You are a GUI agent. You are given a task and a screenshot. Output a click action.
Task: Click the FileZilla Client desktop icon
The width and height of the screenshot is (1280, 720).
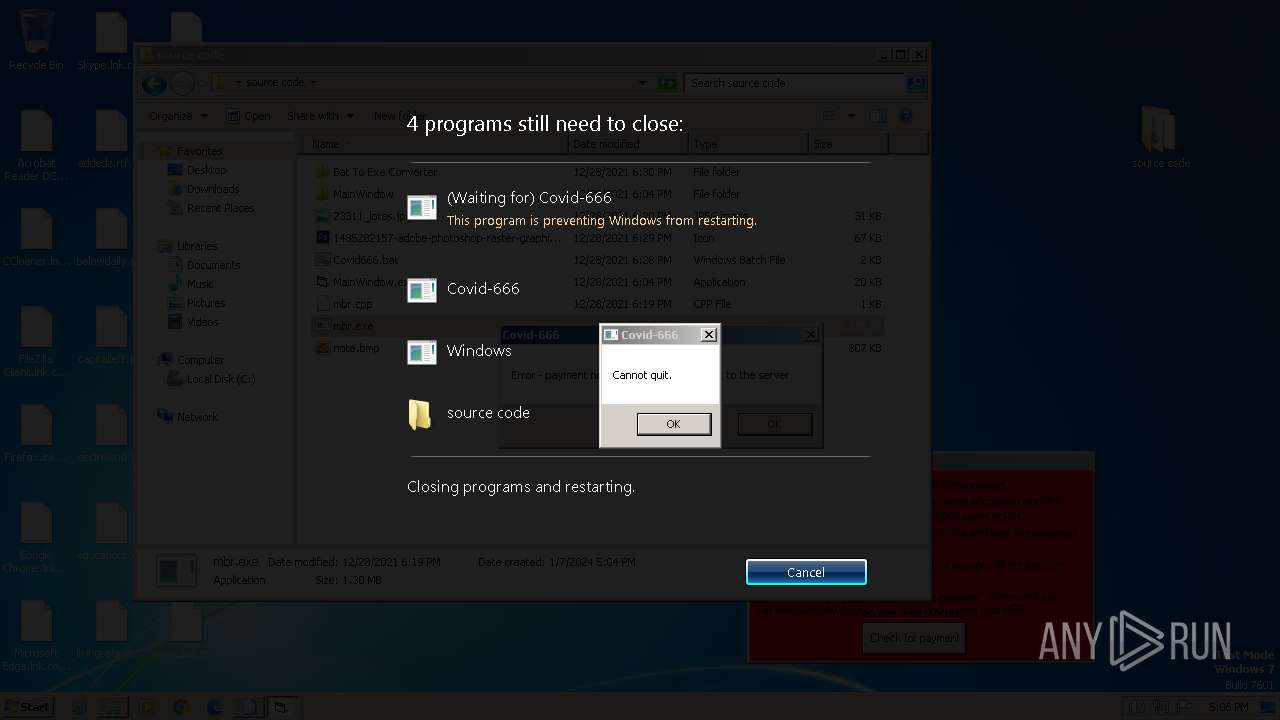pos(36,342)
